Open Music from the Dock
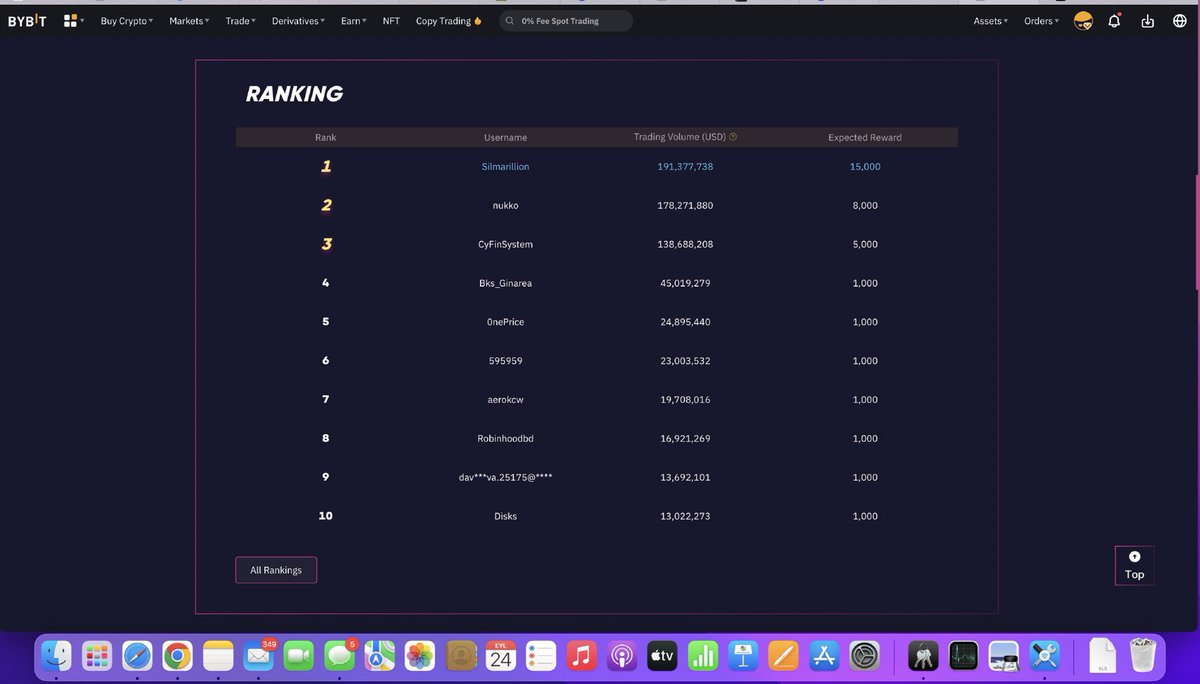Viewport: 1200px width, 684px height. pos(581,657)
